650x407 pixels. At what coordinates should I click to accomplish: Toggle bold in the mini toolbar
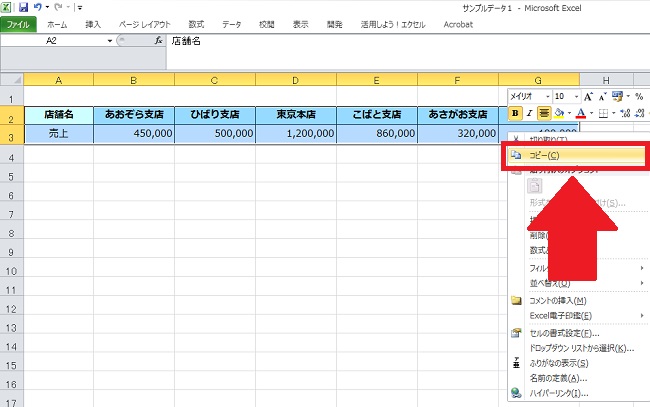pos(515,114)
